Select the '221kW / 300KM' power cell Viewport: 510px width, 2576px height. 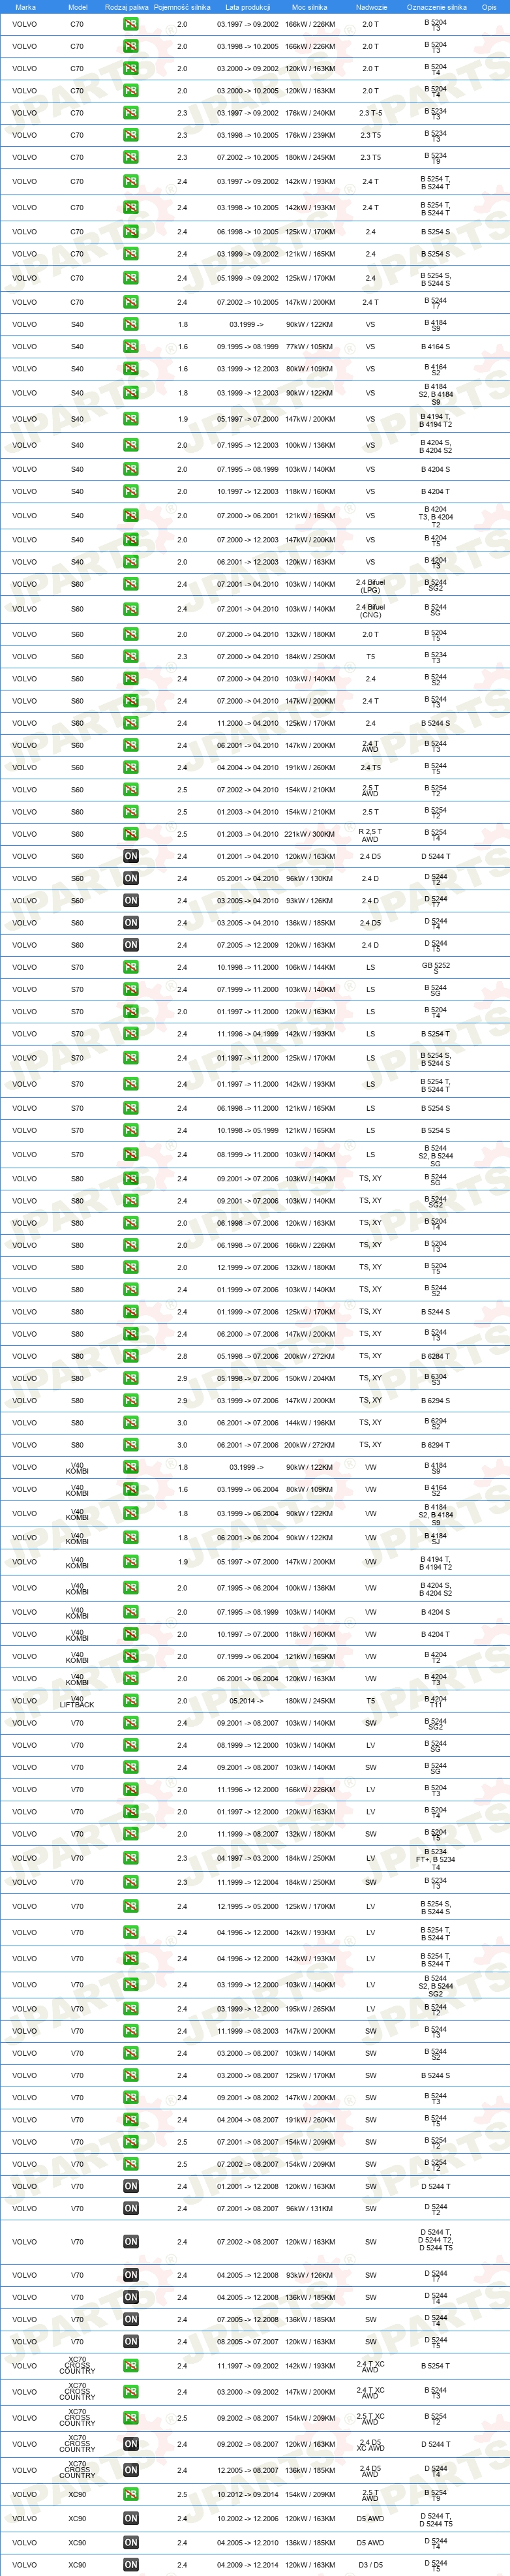[x=310, y=834]
